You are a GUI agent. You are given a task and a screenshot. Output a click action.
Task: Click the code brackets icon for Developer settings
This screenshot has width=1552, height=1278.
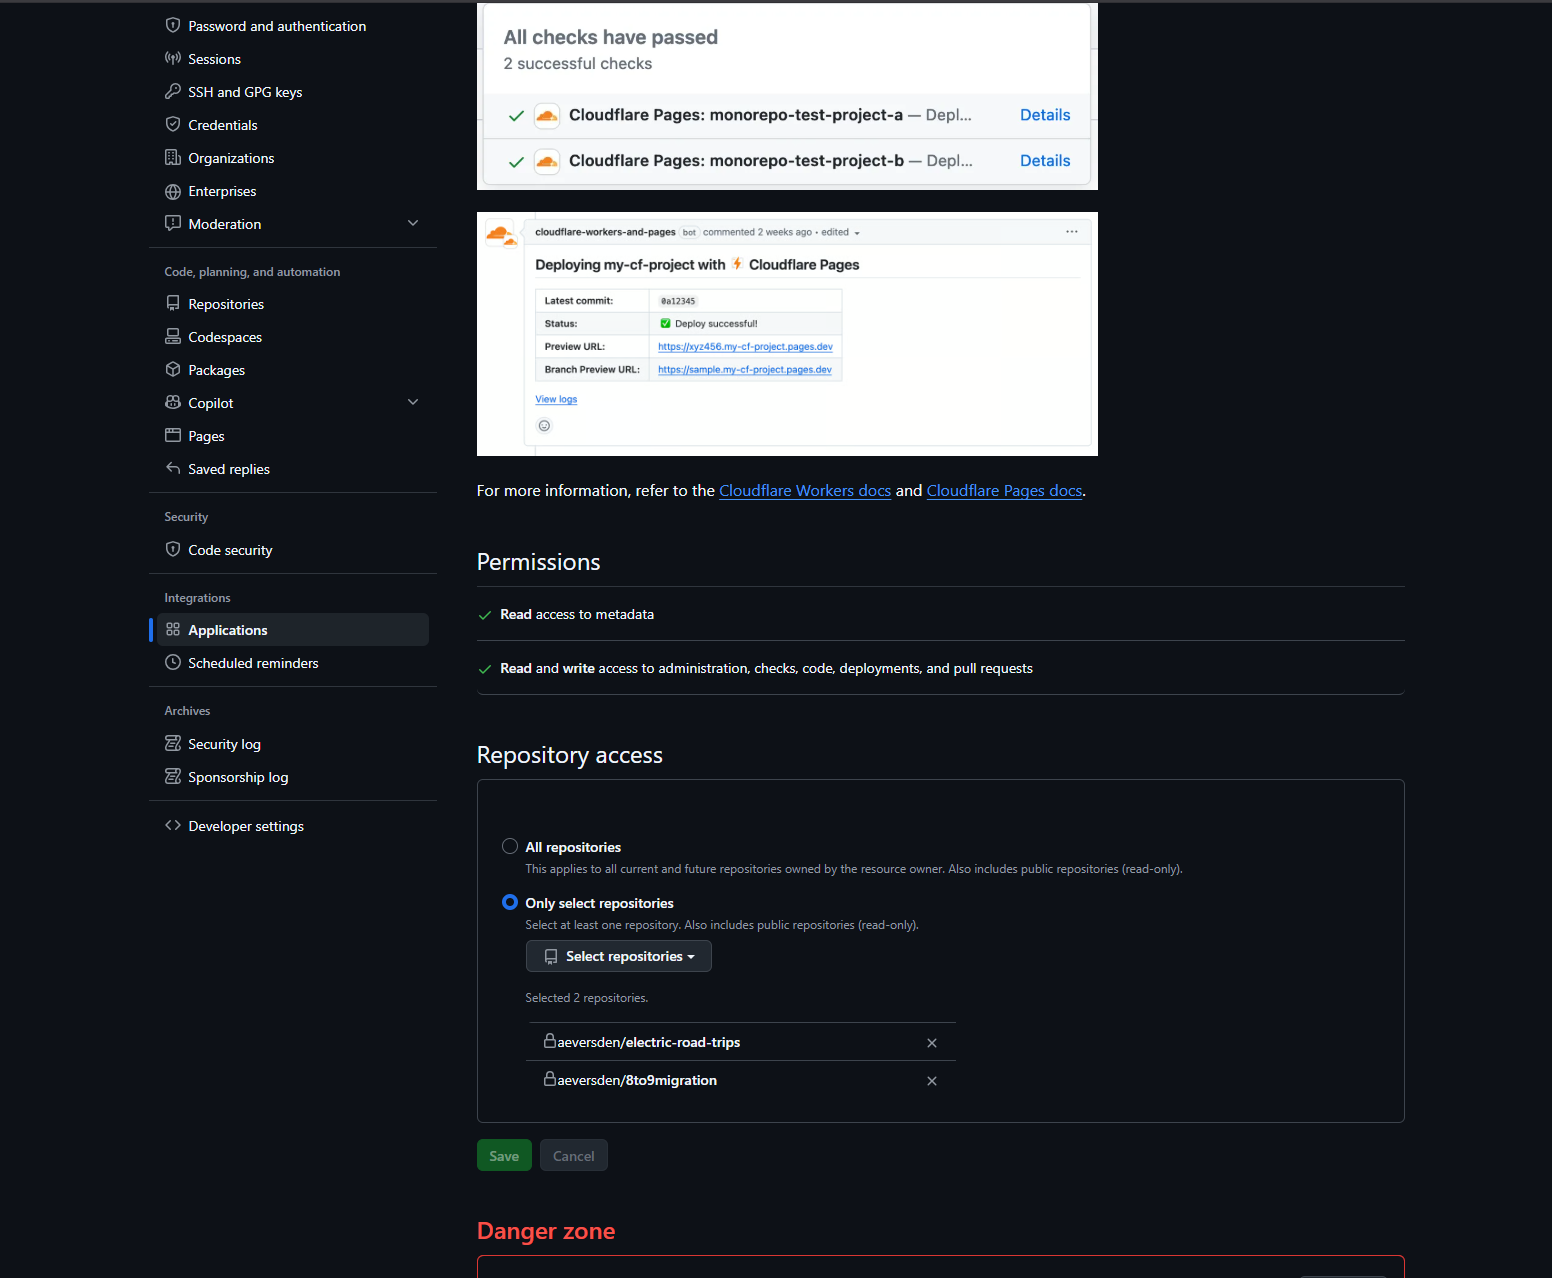pos(173,826)
